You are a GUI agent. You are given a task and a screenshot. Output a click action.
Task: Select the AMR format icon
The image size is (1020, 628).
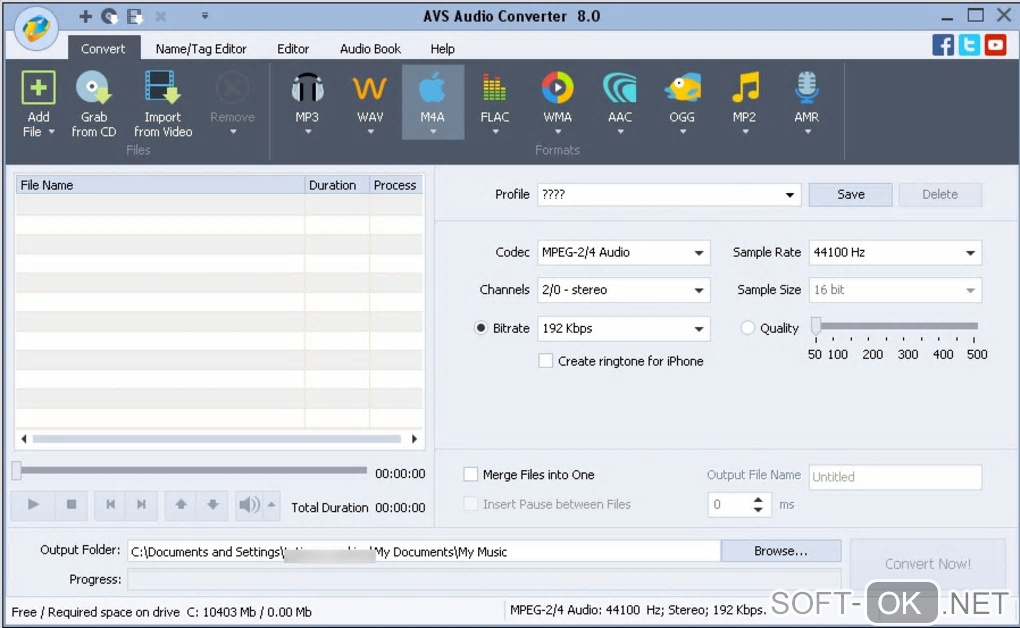click(x=807, y=88)
